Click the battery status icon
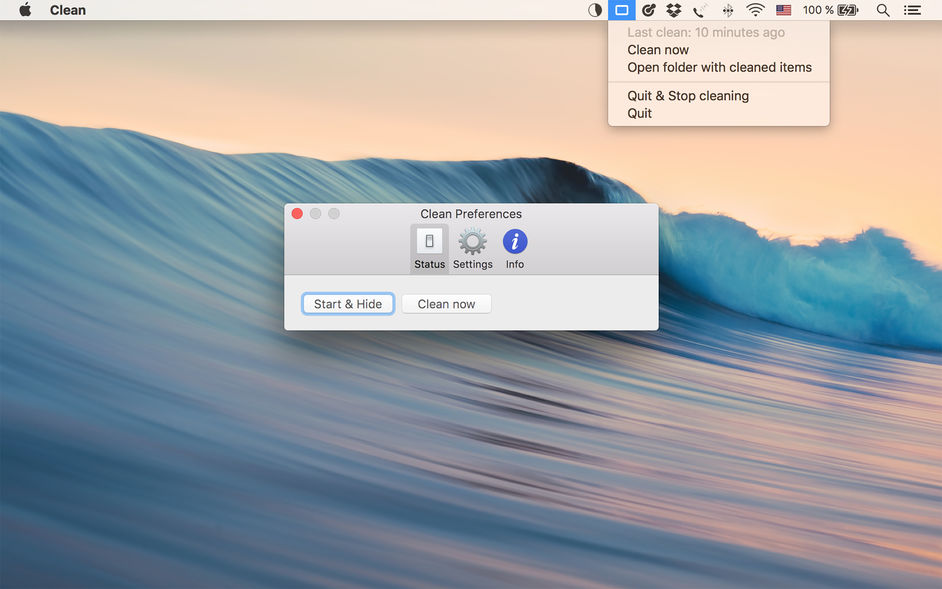Screen dimensions: 942x589 click(848, 10)
